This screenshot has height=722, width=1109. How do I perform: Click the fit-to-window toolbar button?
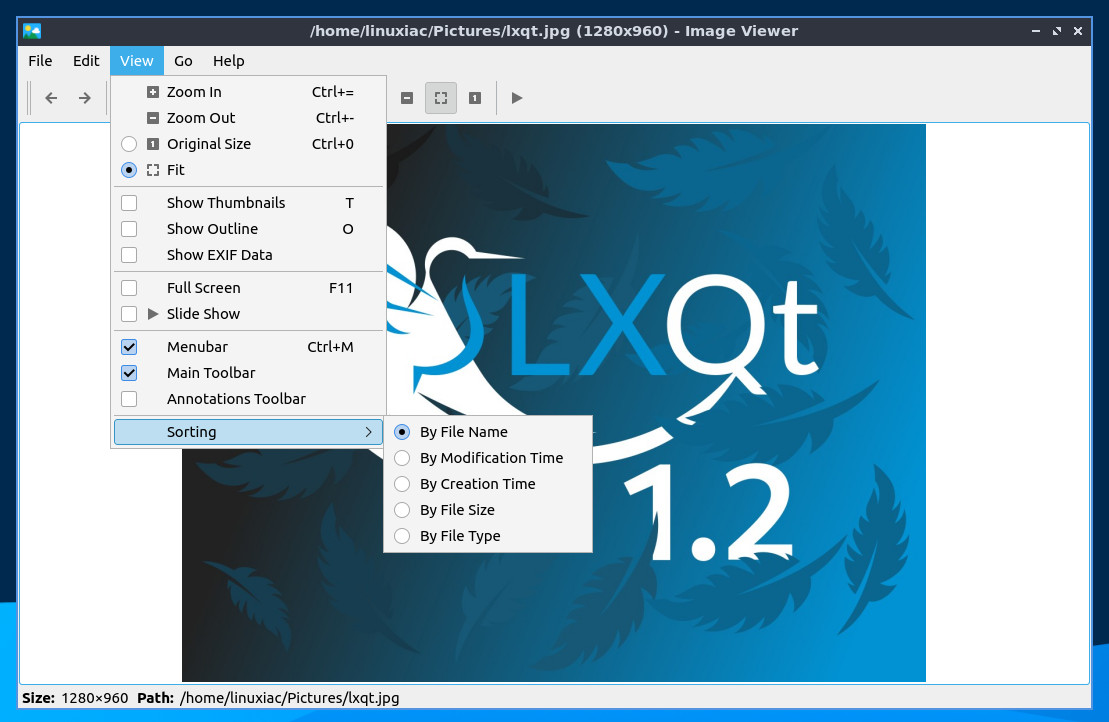441,98
